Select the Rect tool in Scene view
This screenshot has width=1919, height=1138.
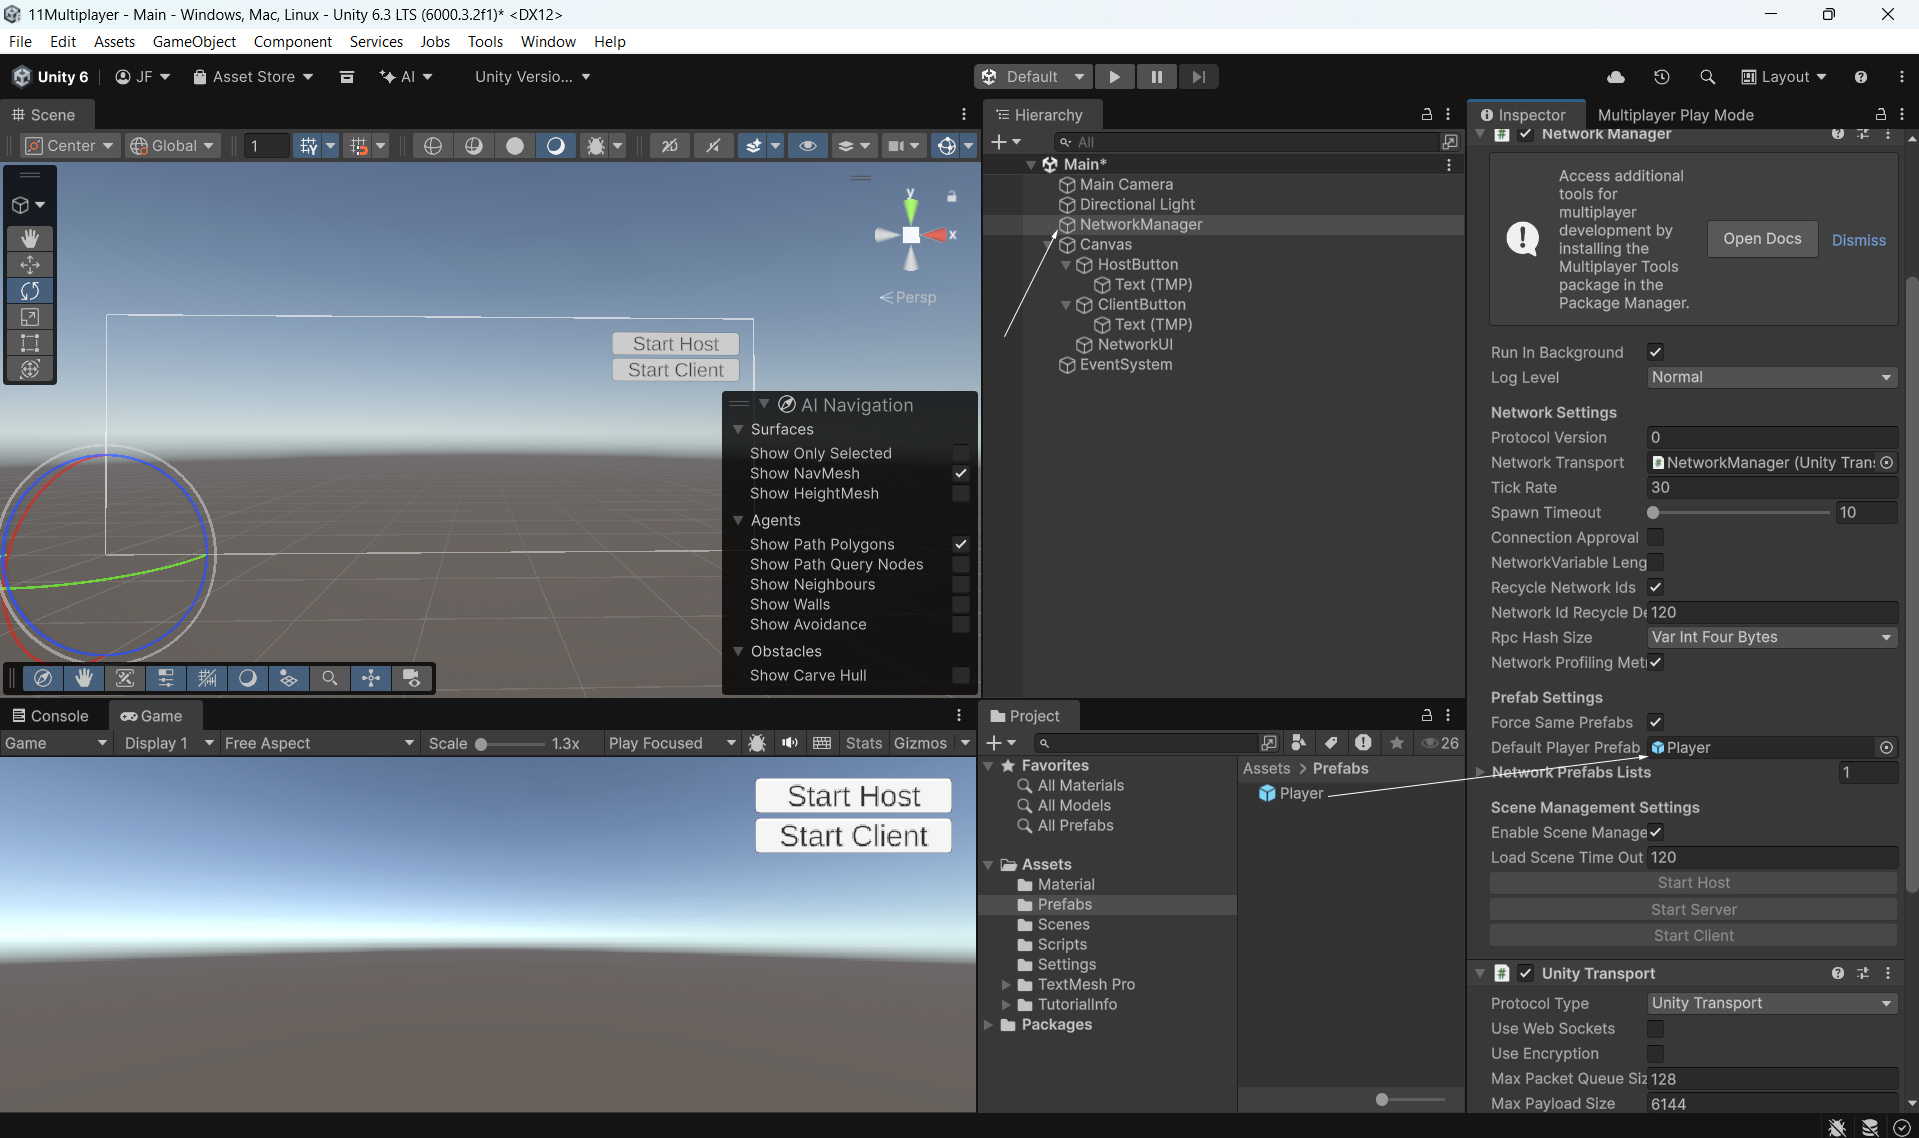coord(30,343)
